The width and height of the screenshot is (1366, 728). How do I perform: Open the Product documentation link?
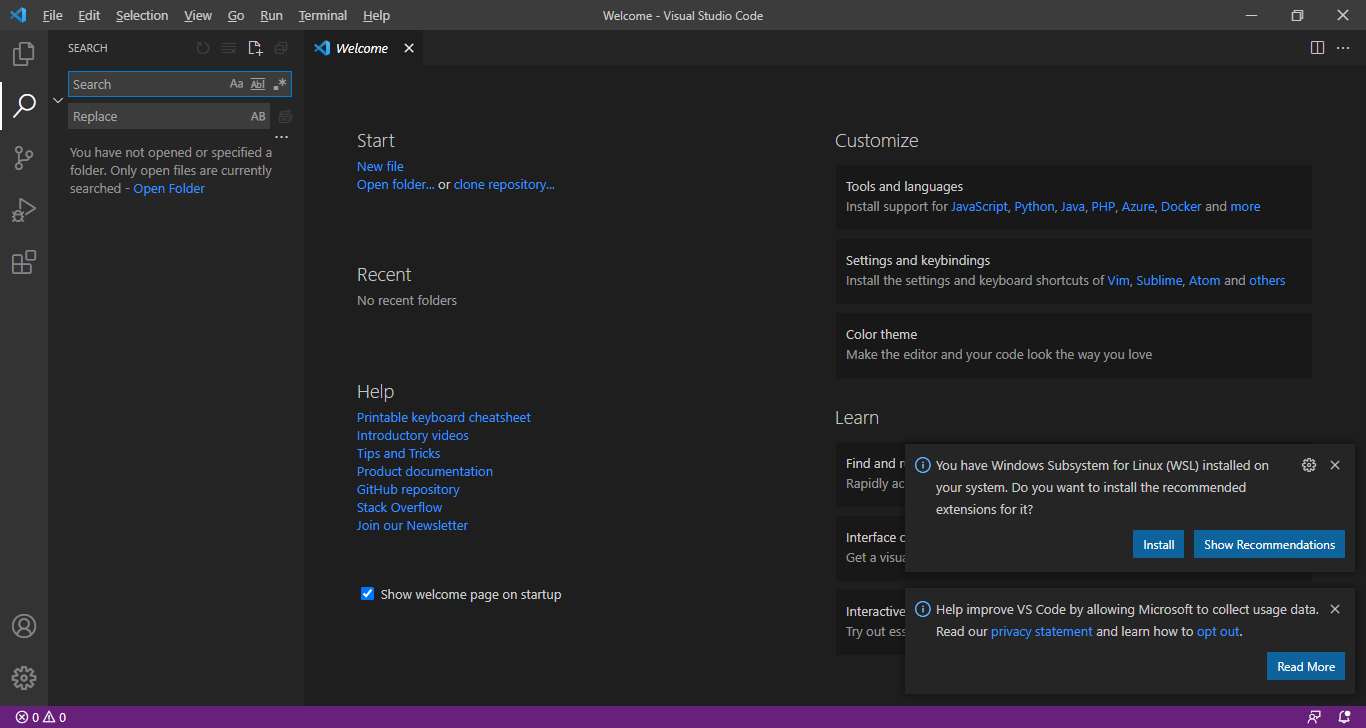pyautogui.click(x=425, y=471)
